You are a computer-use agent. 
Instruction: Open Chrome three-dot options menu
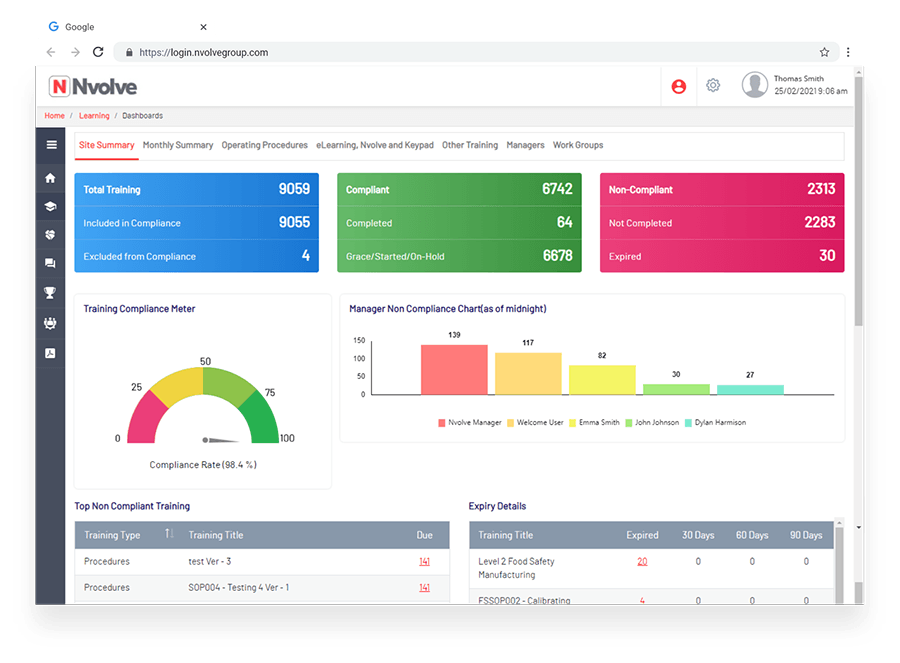[x=848, y=52]
